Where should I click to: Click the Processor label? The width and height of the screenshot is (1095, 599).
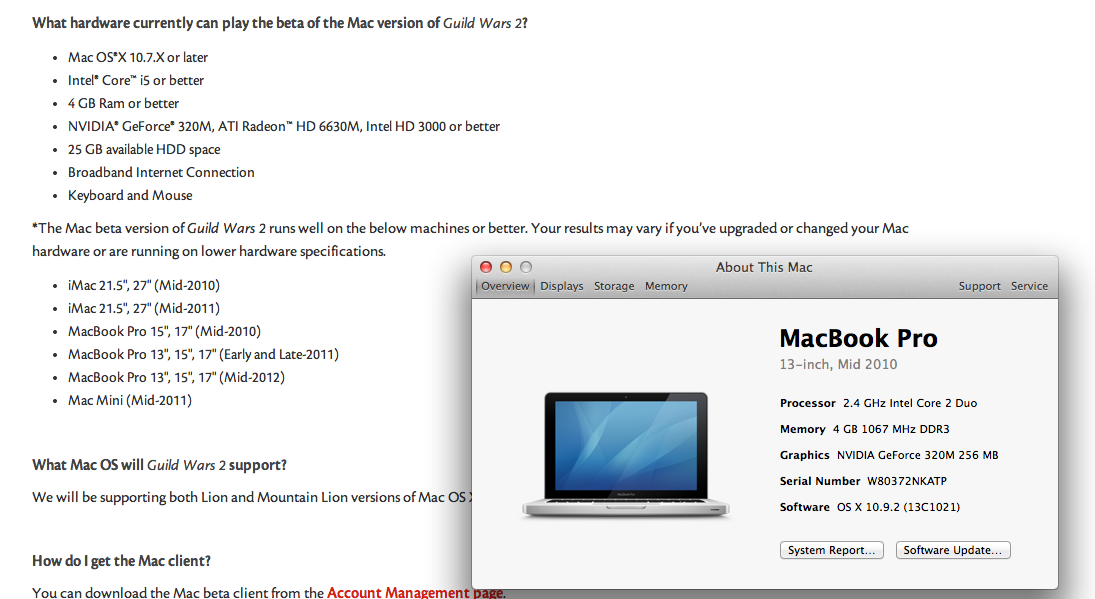pyautogui.click(x=807, y=404)
